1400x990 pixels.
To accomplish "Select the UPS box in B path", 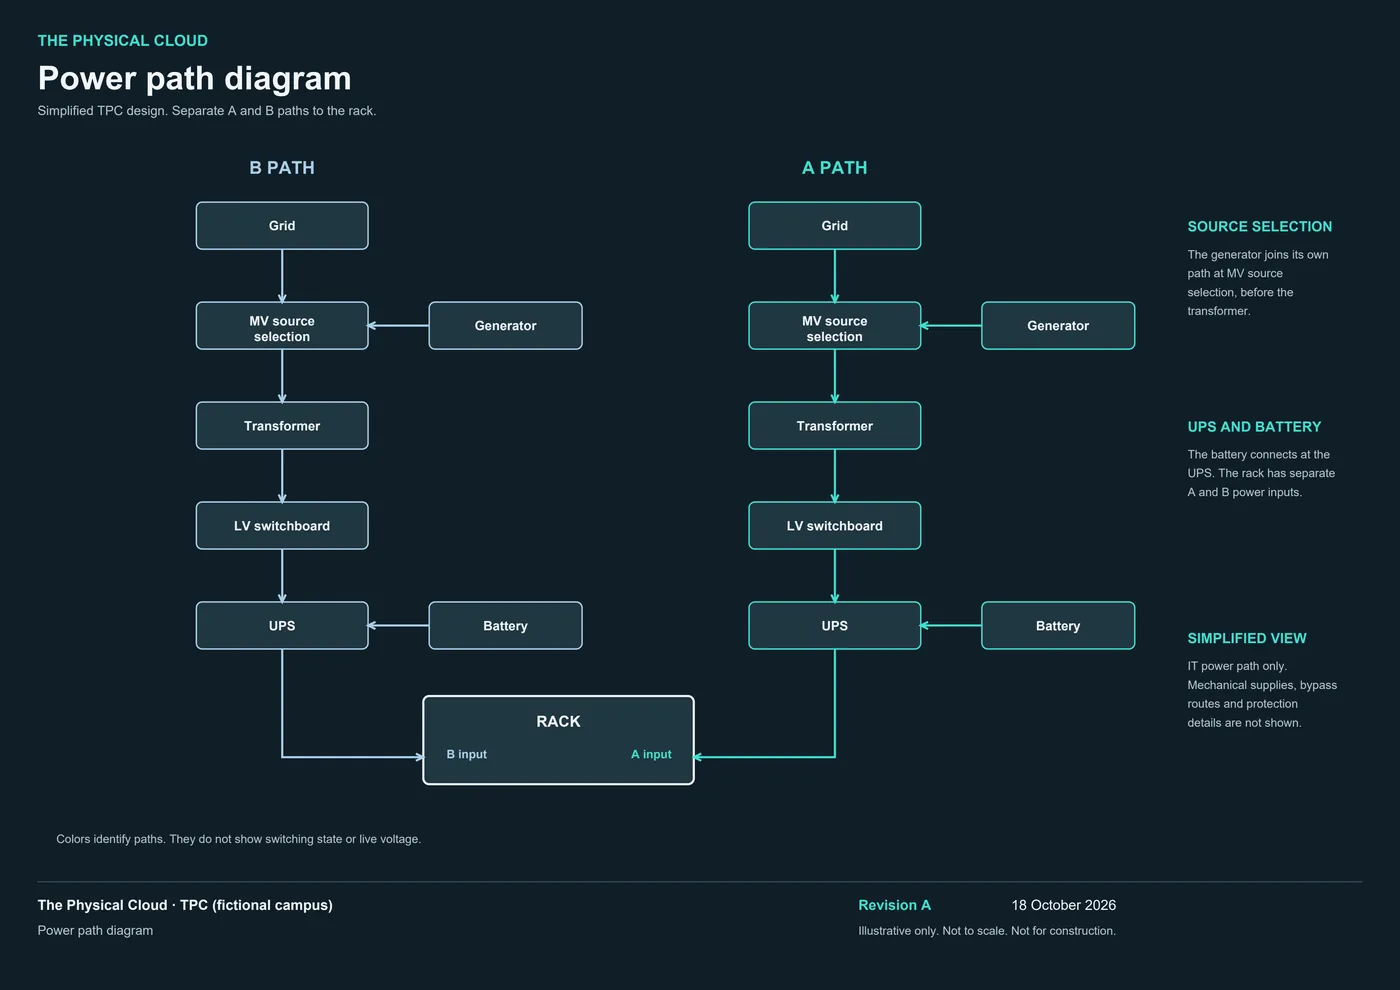I will (x=282, y=626).
